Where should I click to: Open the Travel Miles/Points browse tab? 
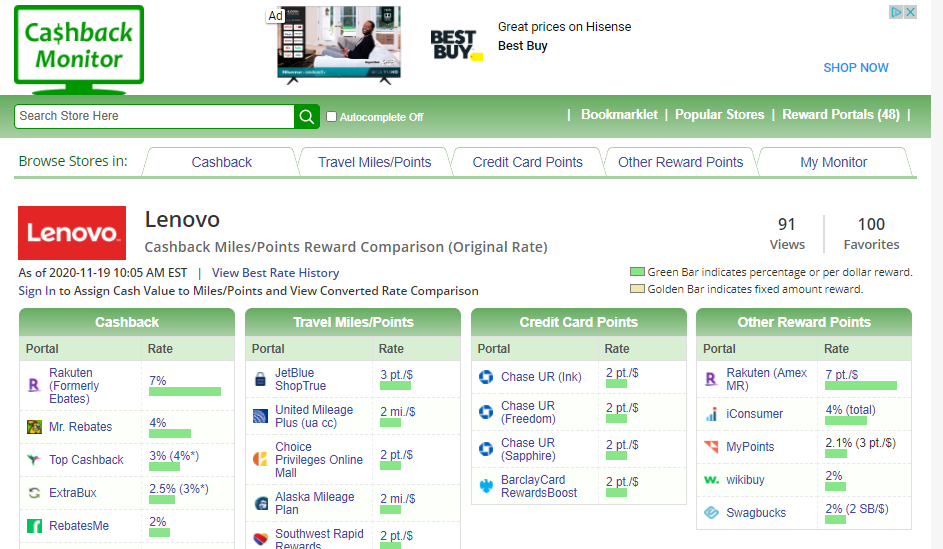[375, 162]
